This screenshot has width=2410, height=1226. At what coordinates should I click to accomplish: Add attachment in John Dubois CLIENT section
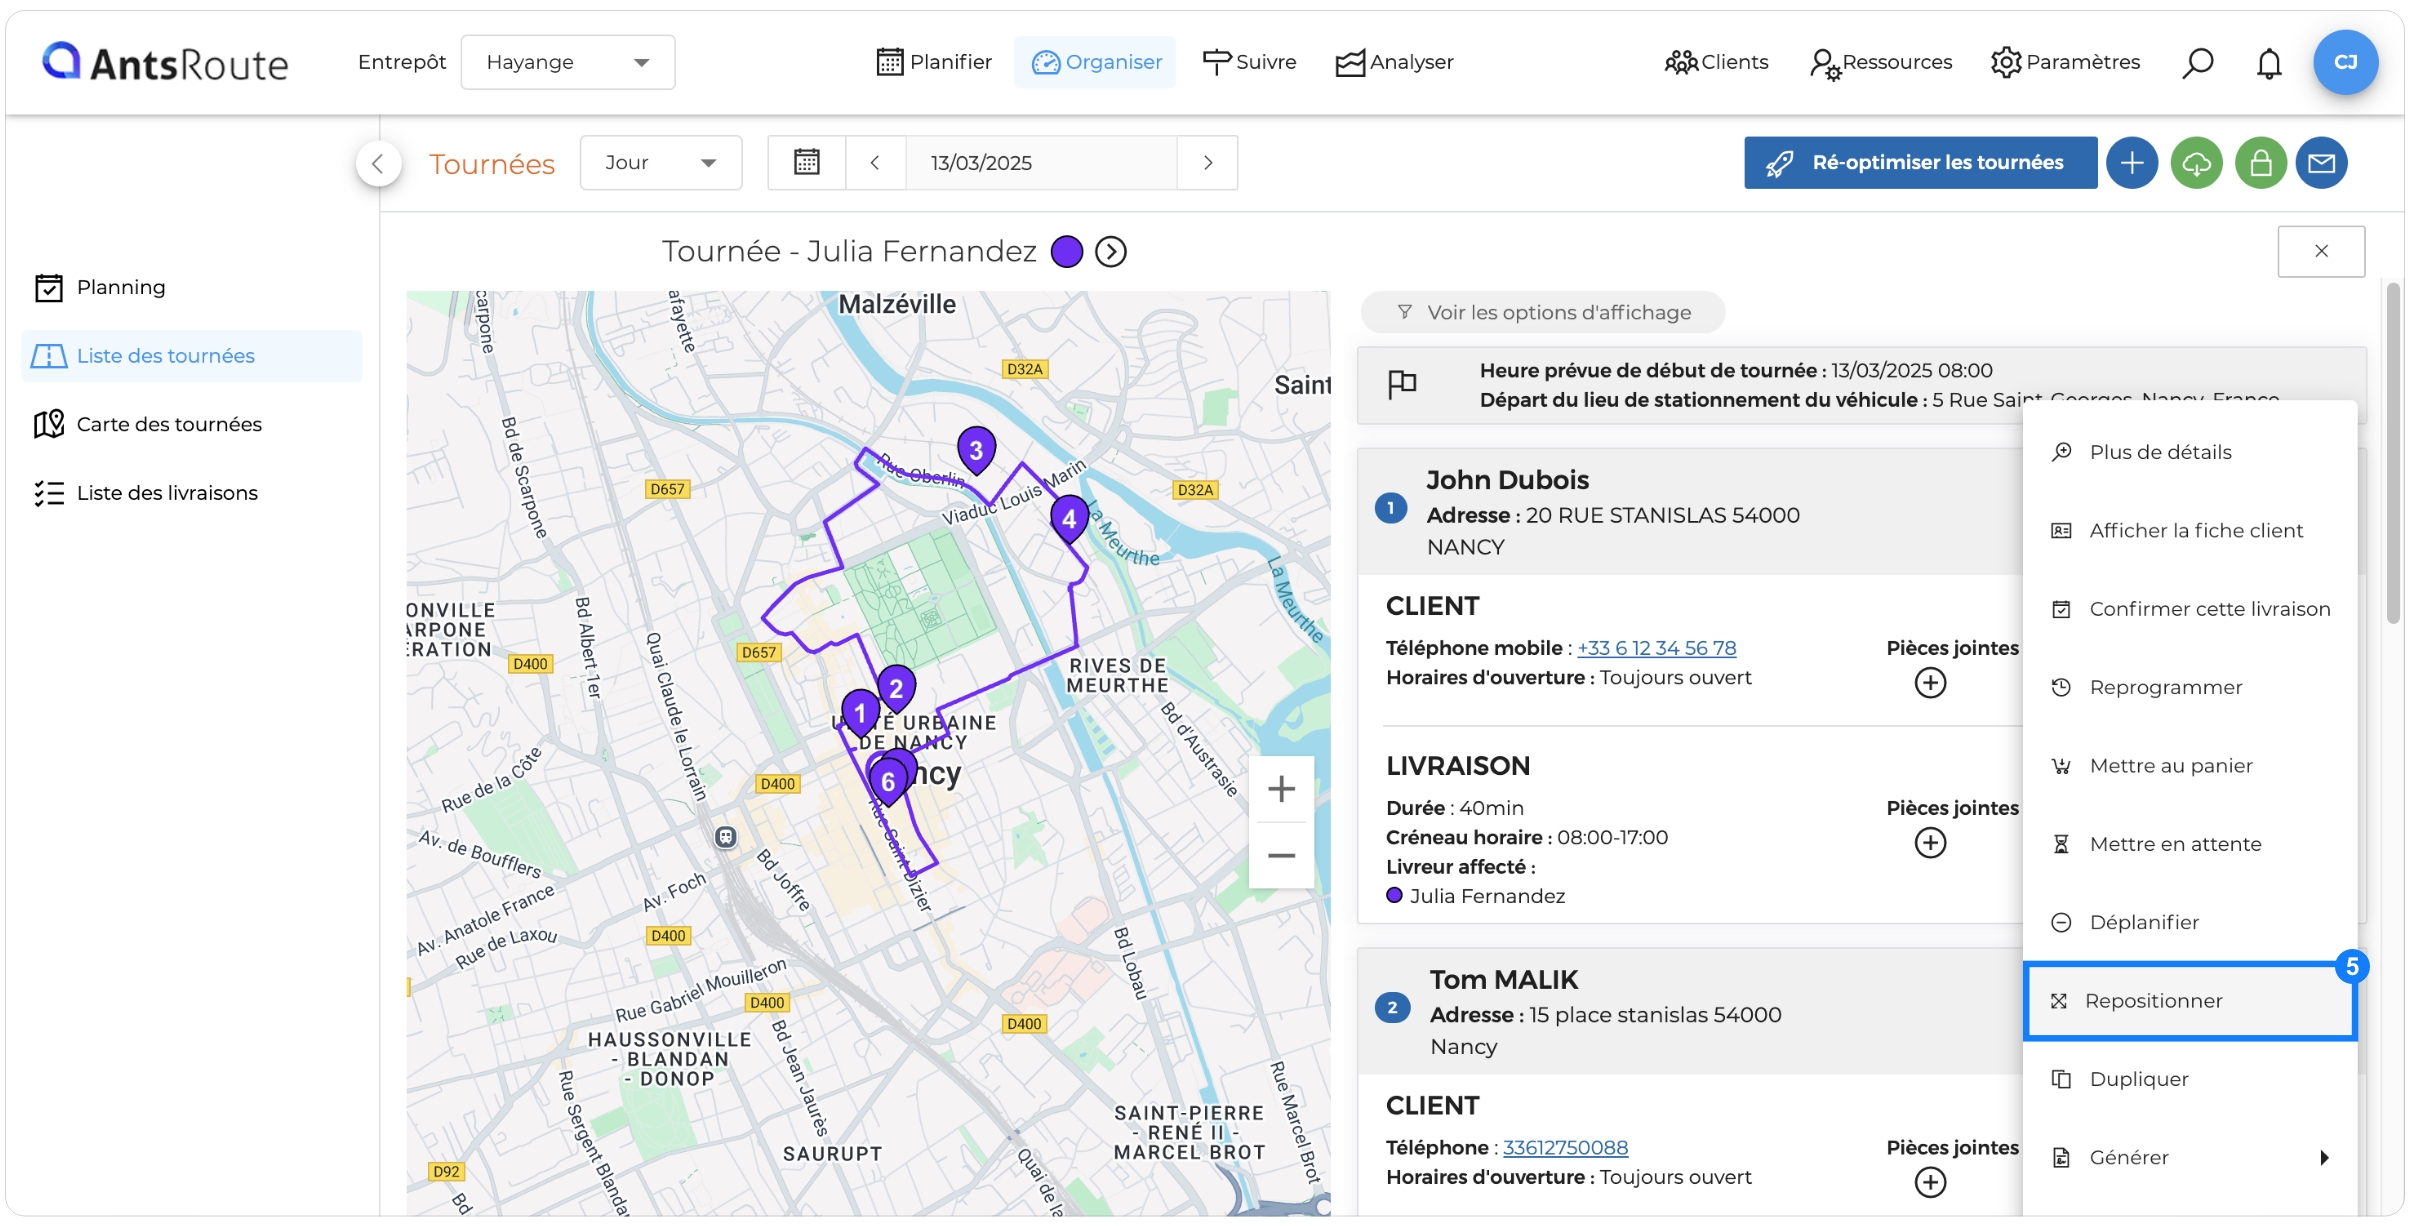click(x=1930, y=683)
